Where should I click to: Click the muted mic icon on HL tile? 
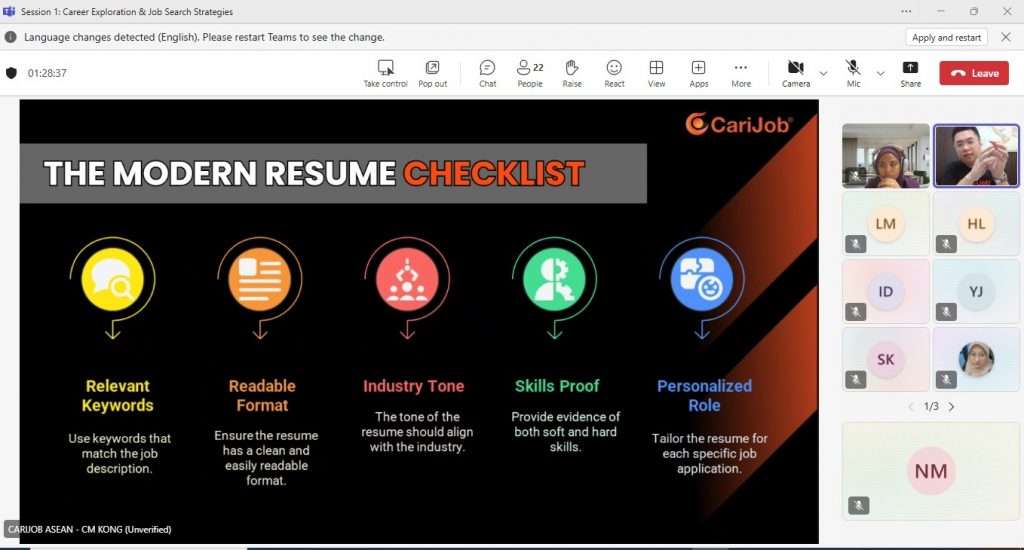pos(946,244)
